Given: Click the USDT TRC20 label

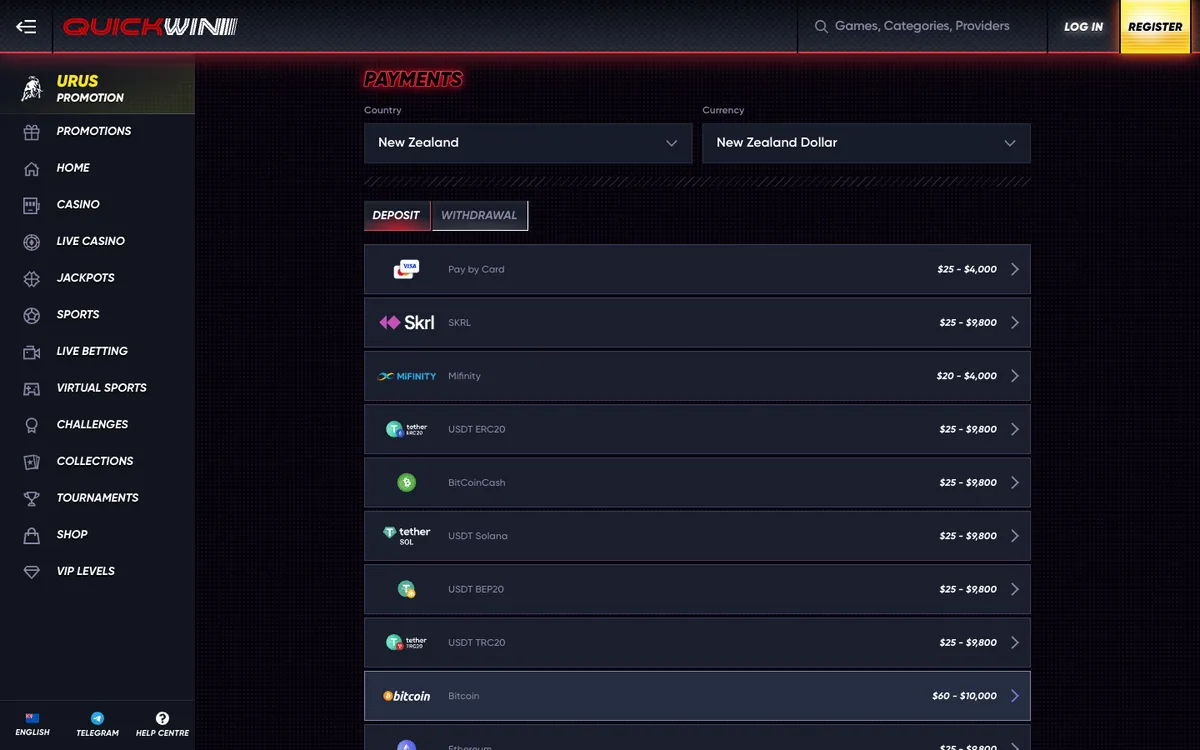Looking at the screenshot, I should (x=477, y=642).
